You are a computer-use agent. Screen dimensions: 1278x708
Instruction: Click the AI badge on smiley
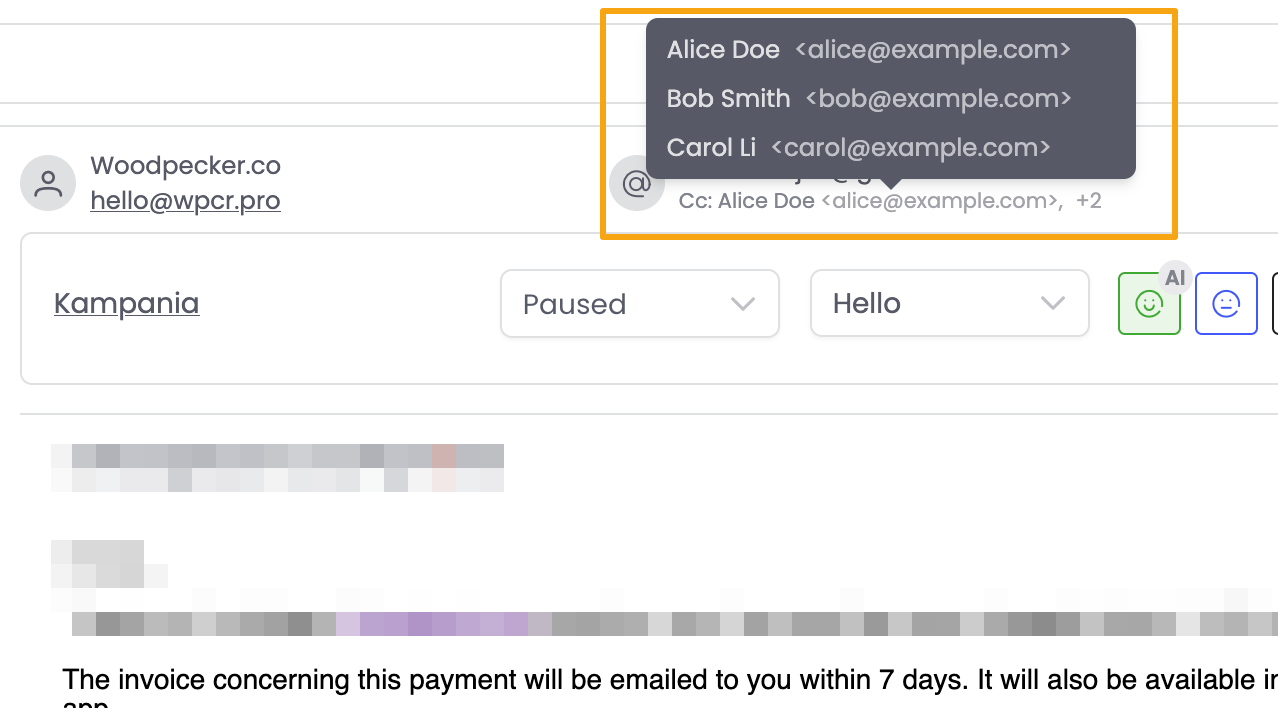tap(1175, 278)
